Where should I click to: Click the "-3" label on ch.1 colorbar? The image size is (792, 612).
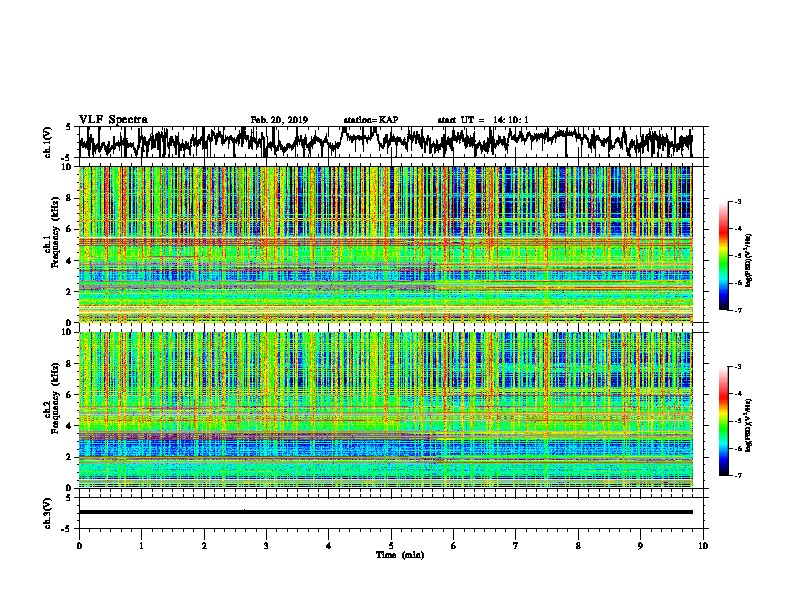point(737,202)
